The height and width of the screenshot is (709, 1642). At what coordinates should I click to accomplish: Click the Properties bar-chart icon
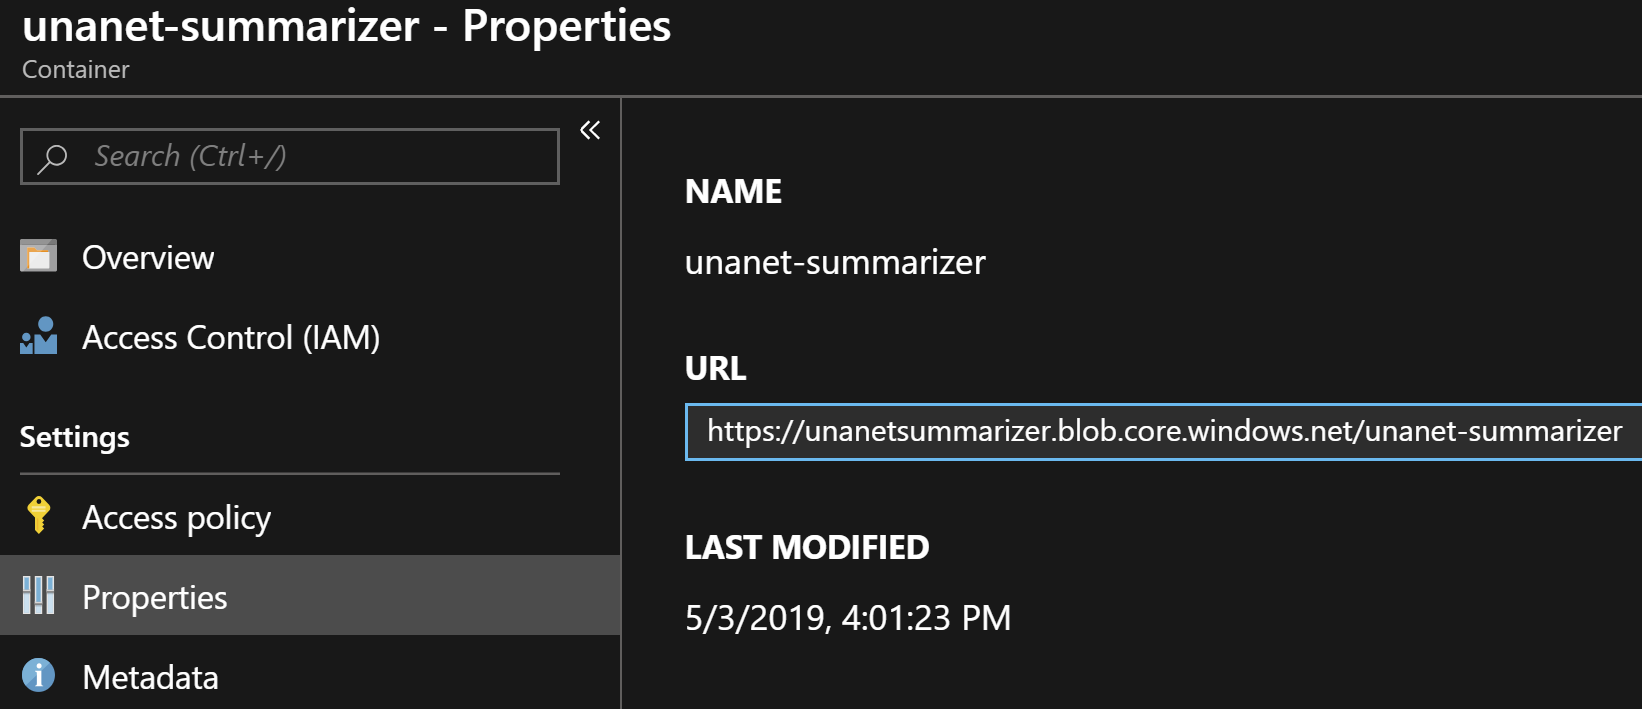click(37, 596)
